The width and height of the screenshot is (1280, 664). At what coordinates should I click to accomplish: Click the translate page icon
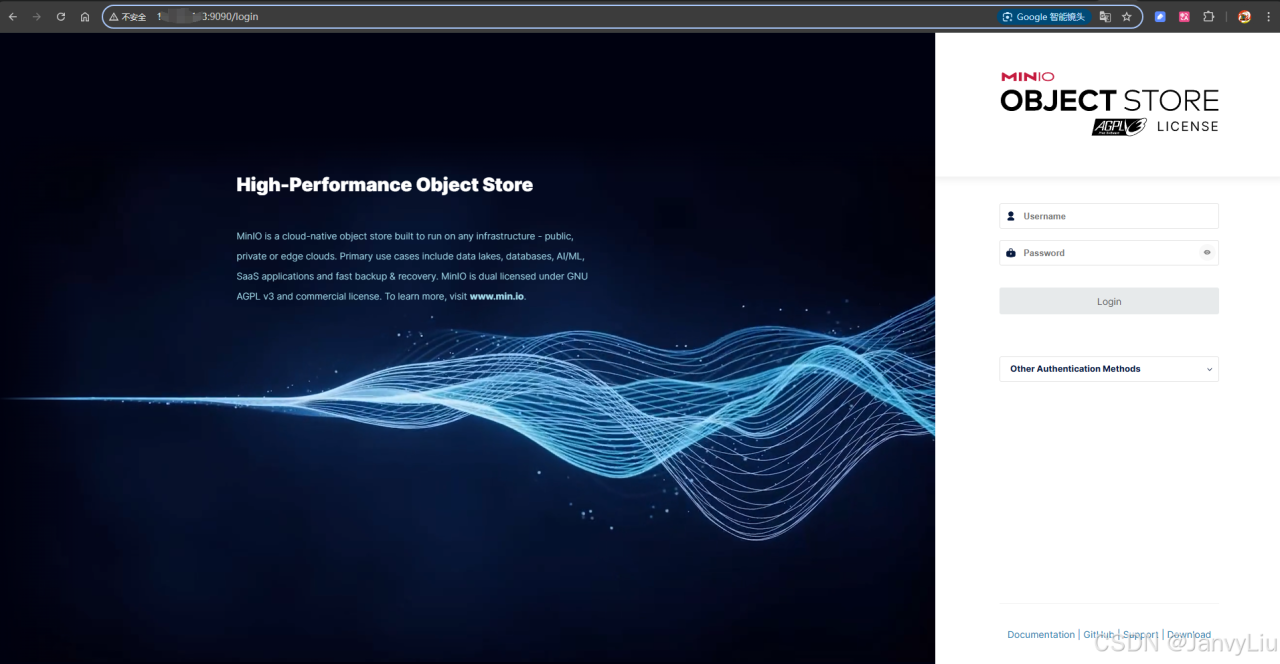1105,17
